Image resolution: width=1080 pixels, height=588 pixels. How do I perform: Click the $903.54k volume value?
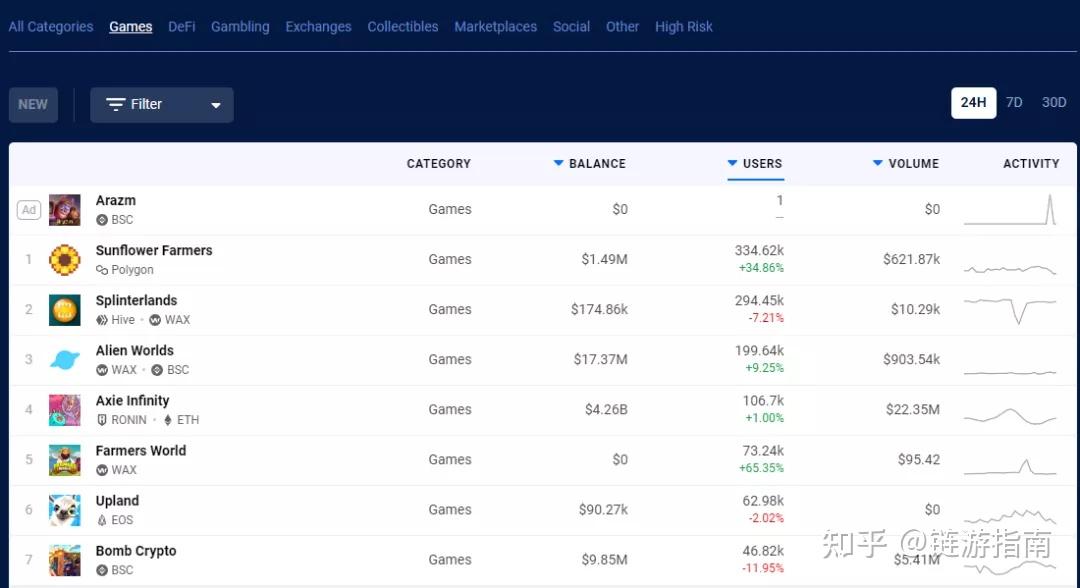pos(911,359)
